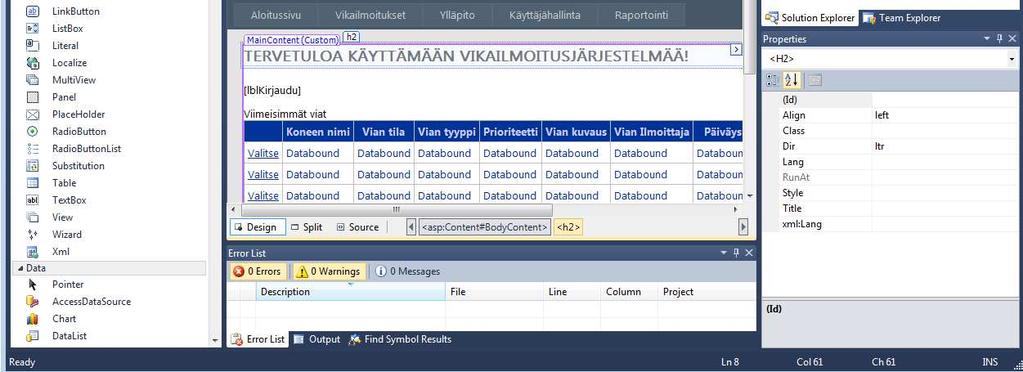The height and width of the screenshot is (372, 1023).
Task: Pick the DataList control icon
Action: pyautogui.click(x=33, y=336)
